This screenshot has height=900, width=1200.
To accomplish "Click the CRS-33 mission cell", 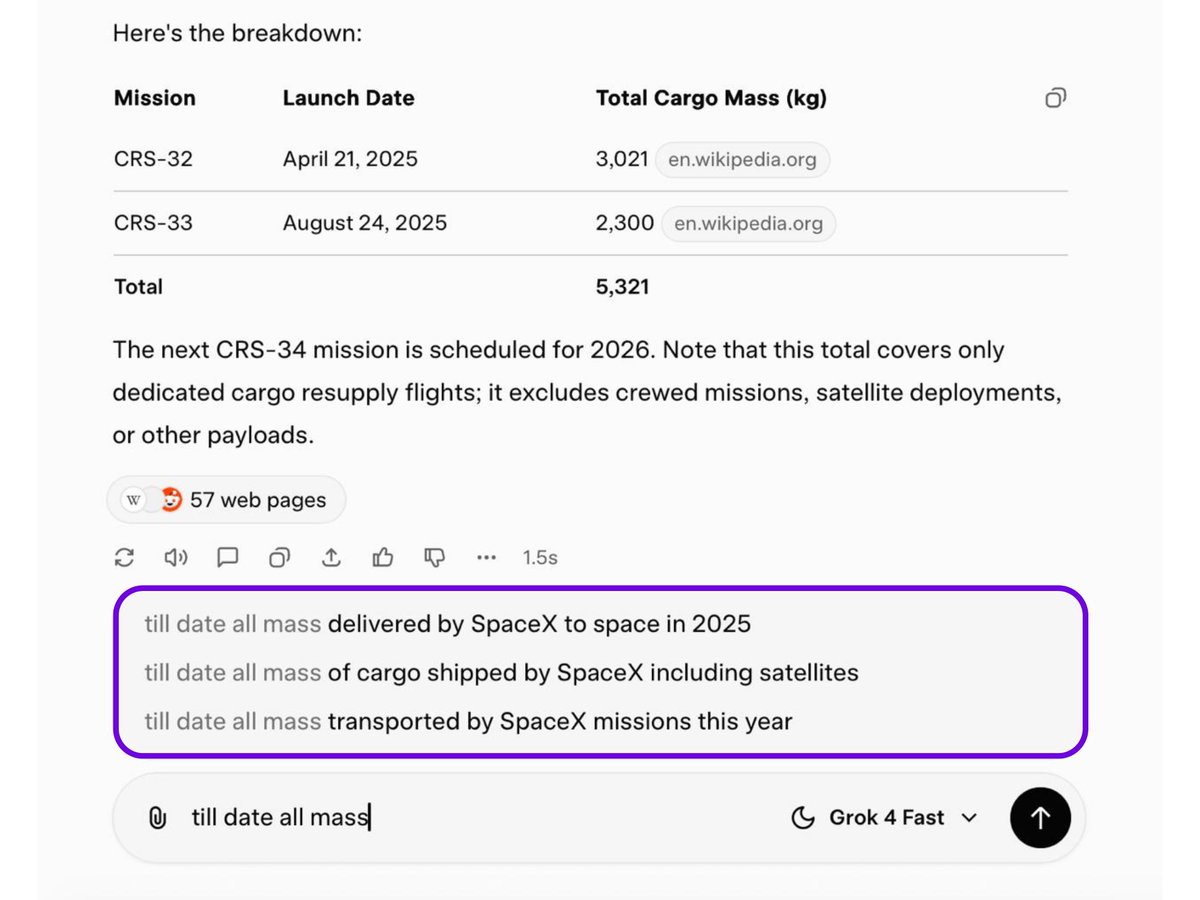I will coord(153,223).
